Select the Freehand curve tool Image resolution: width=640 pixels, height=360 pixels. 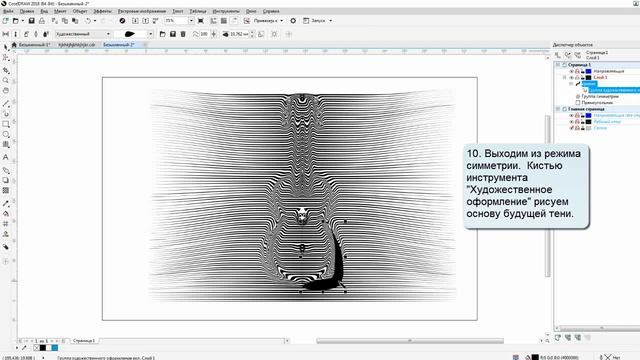point(6,104)
